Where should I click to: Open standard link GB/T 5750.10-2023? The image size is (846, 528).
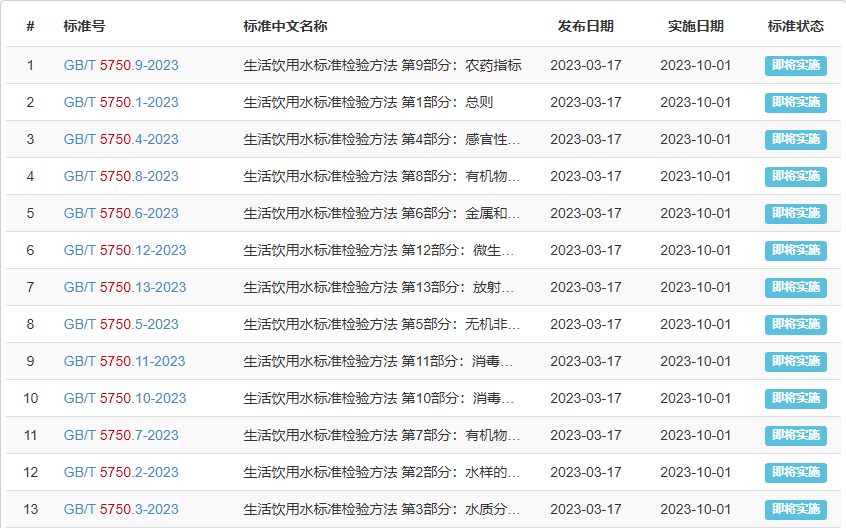point(125,399)
